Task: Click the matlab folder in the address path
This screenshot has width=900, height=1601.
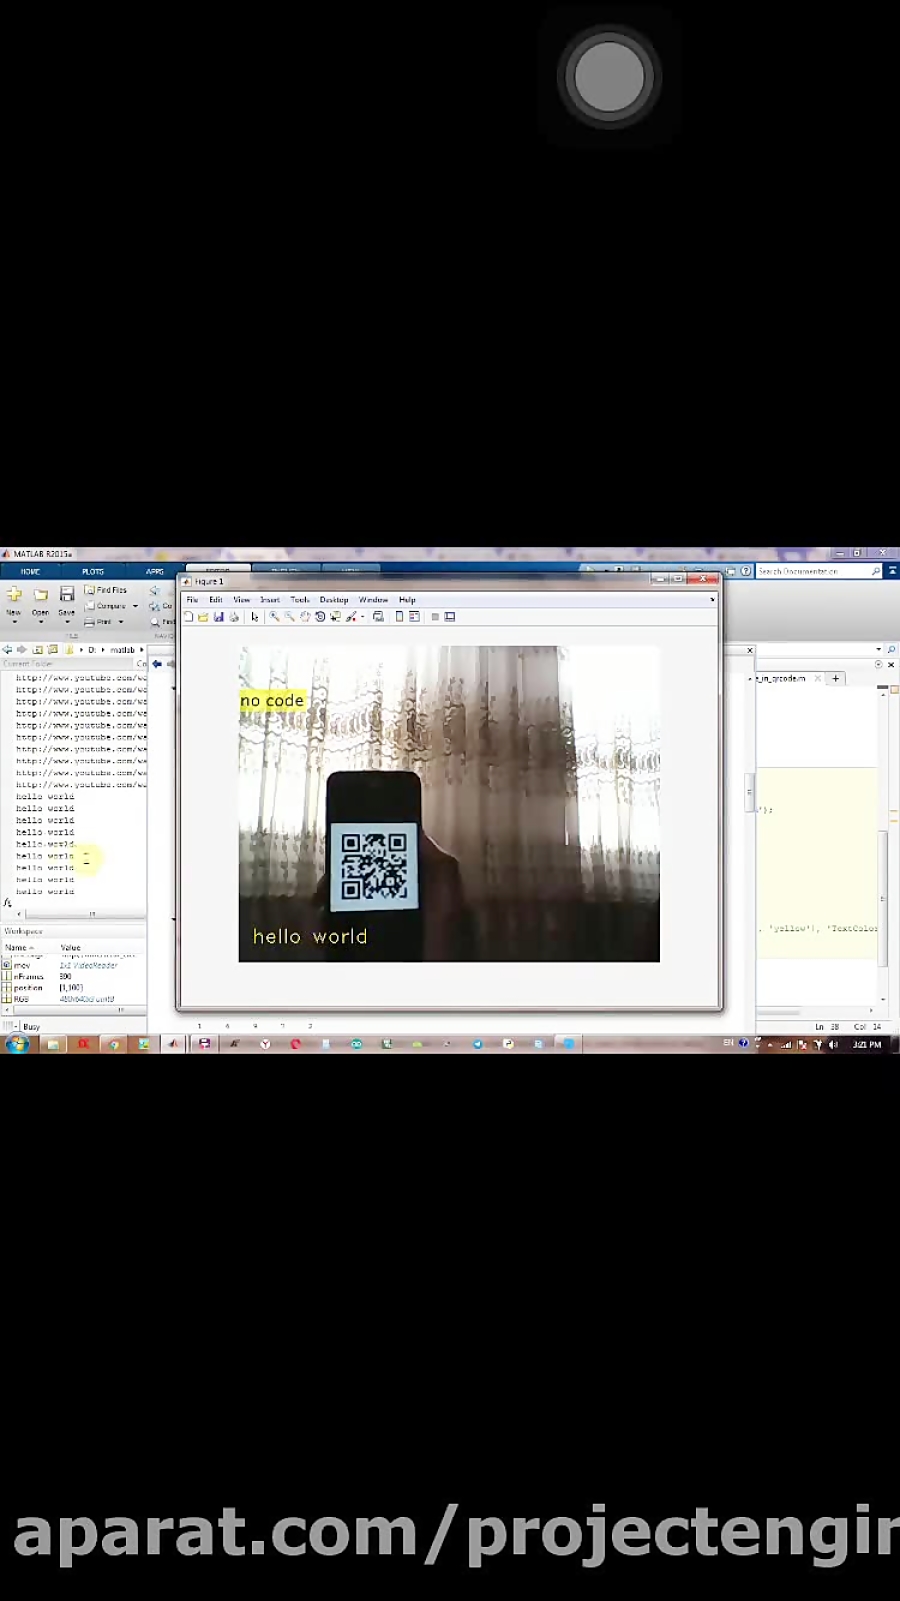Action: tap(122, 650)
